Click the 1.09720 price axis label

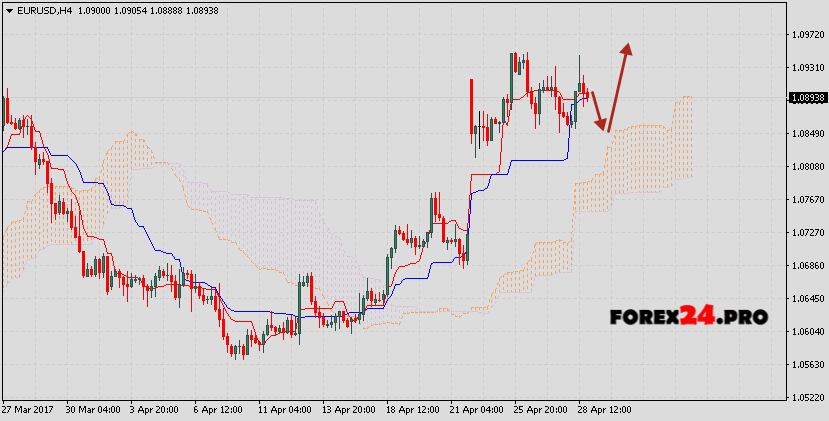806,34
